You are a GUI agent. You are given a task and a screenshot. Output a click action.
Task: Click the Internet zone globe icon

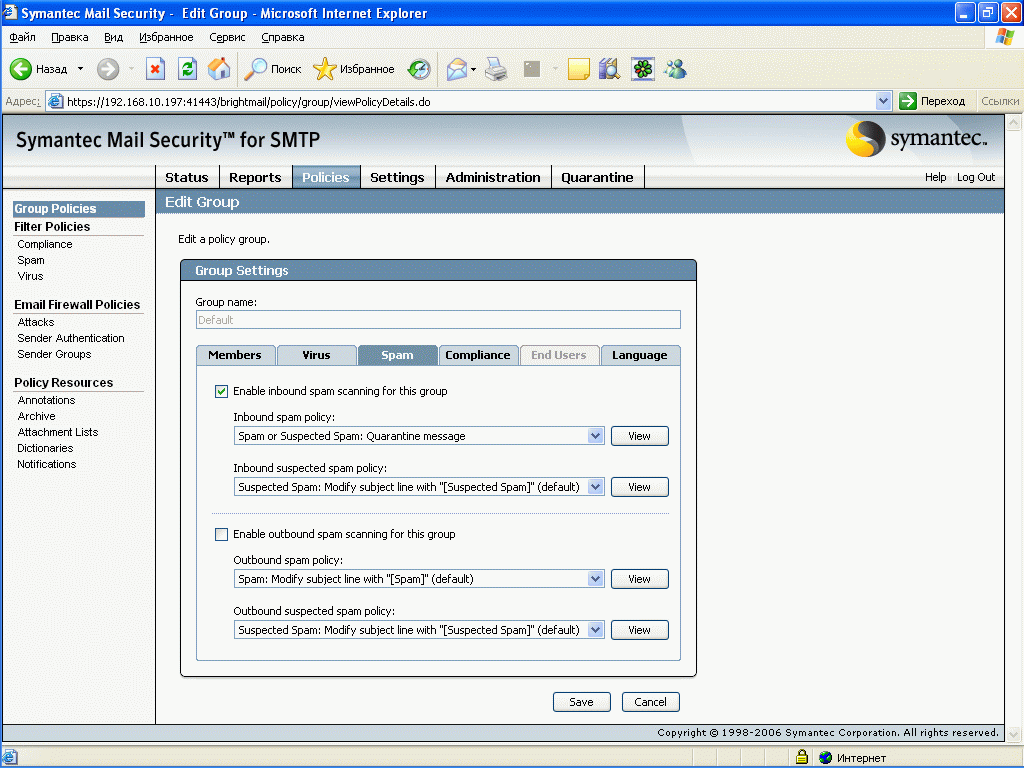(x=825, y=758)
